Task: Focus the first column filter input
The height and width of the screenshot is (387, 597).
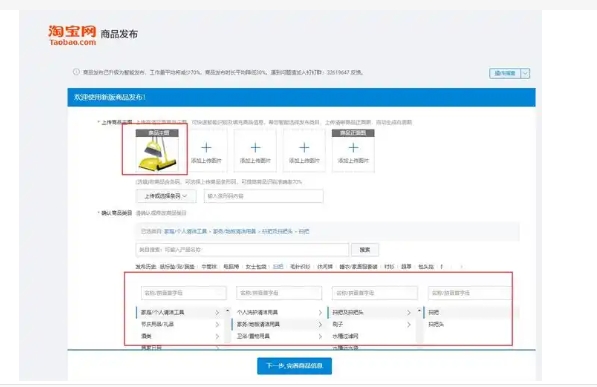Action: click(184, 293)
